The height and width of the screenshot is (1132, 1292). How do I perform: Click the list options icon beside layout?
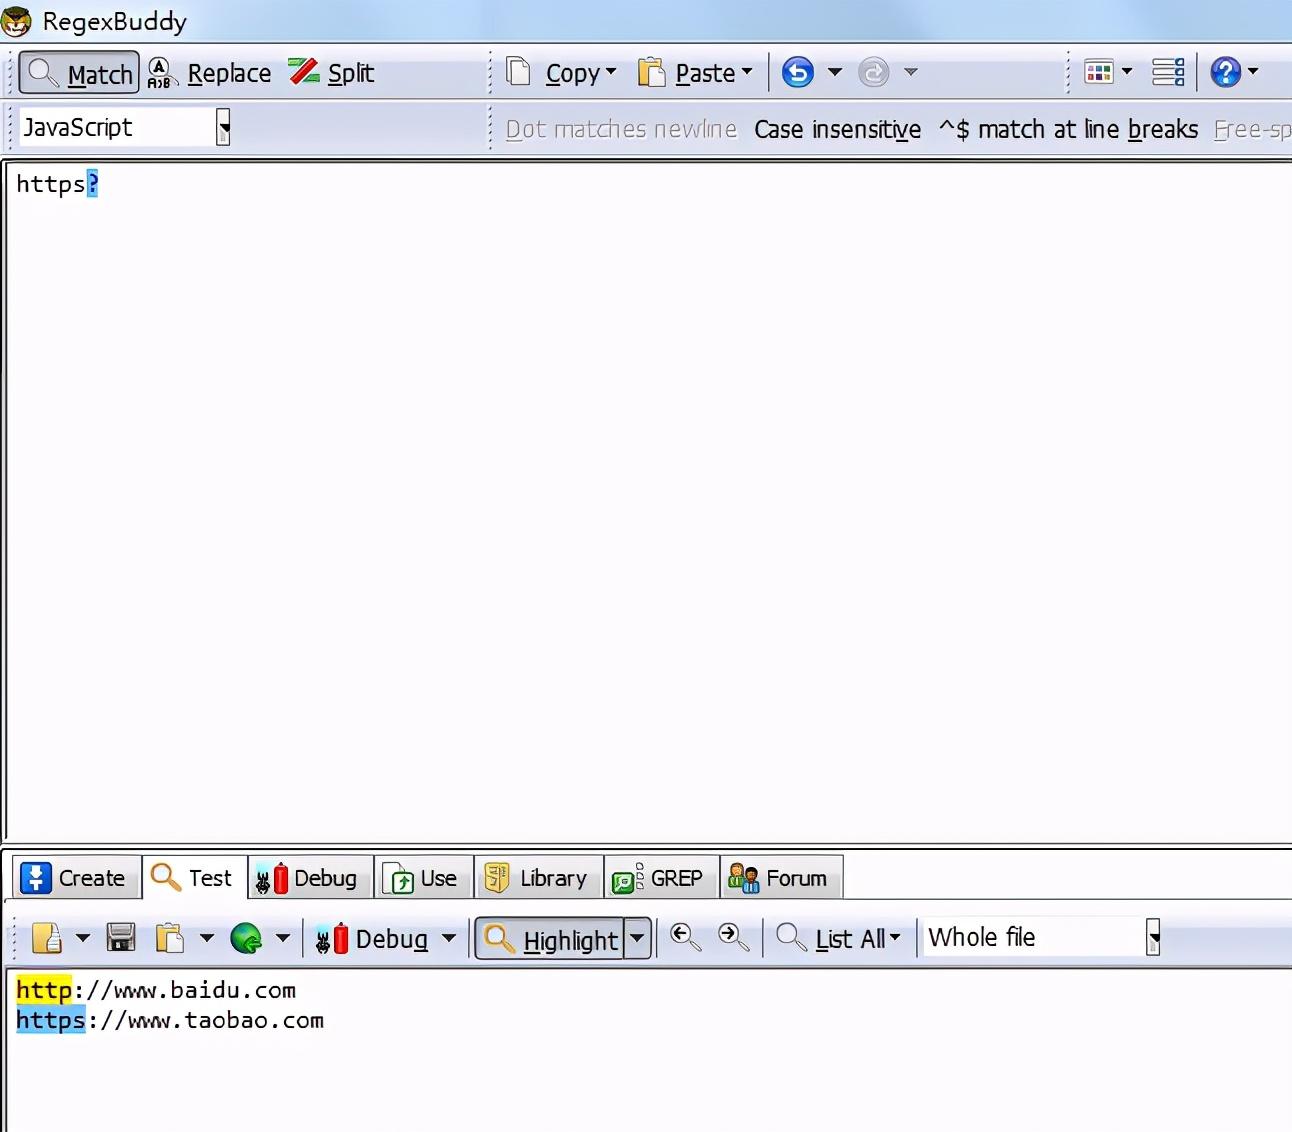coord(1168,72)
